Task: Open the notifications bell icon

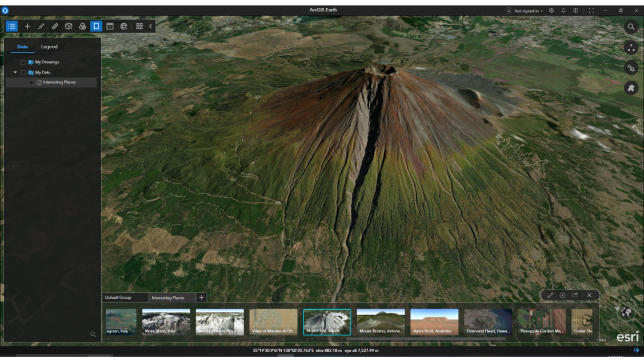Action: pos(564,11)
